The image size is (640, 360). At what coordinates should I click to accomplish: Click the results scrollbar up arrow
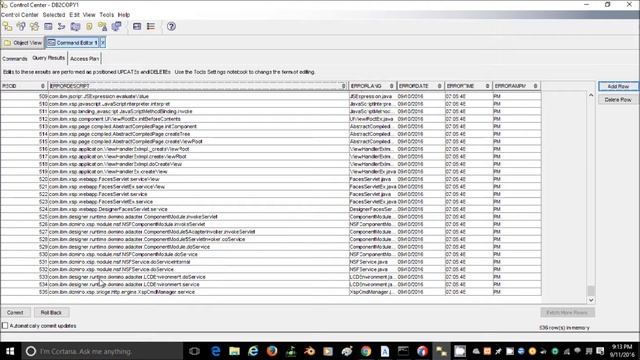pyautogui.click(x=591, y=95)
